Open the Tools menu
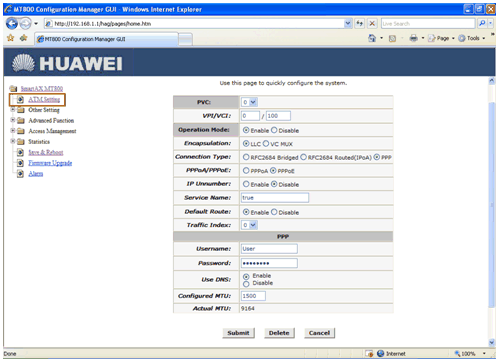The width and height of the screenshot is (501, 362). pyautogui.click(x=472, y=38)
